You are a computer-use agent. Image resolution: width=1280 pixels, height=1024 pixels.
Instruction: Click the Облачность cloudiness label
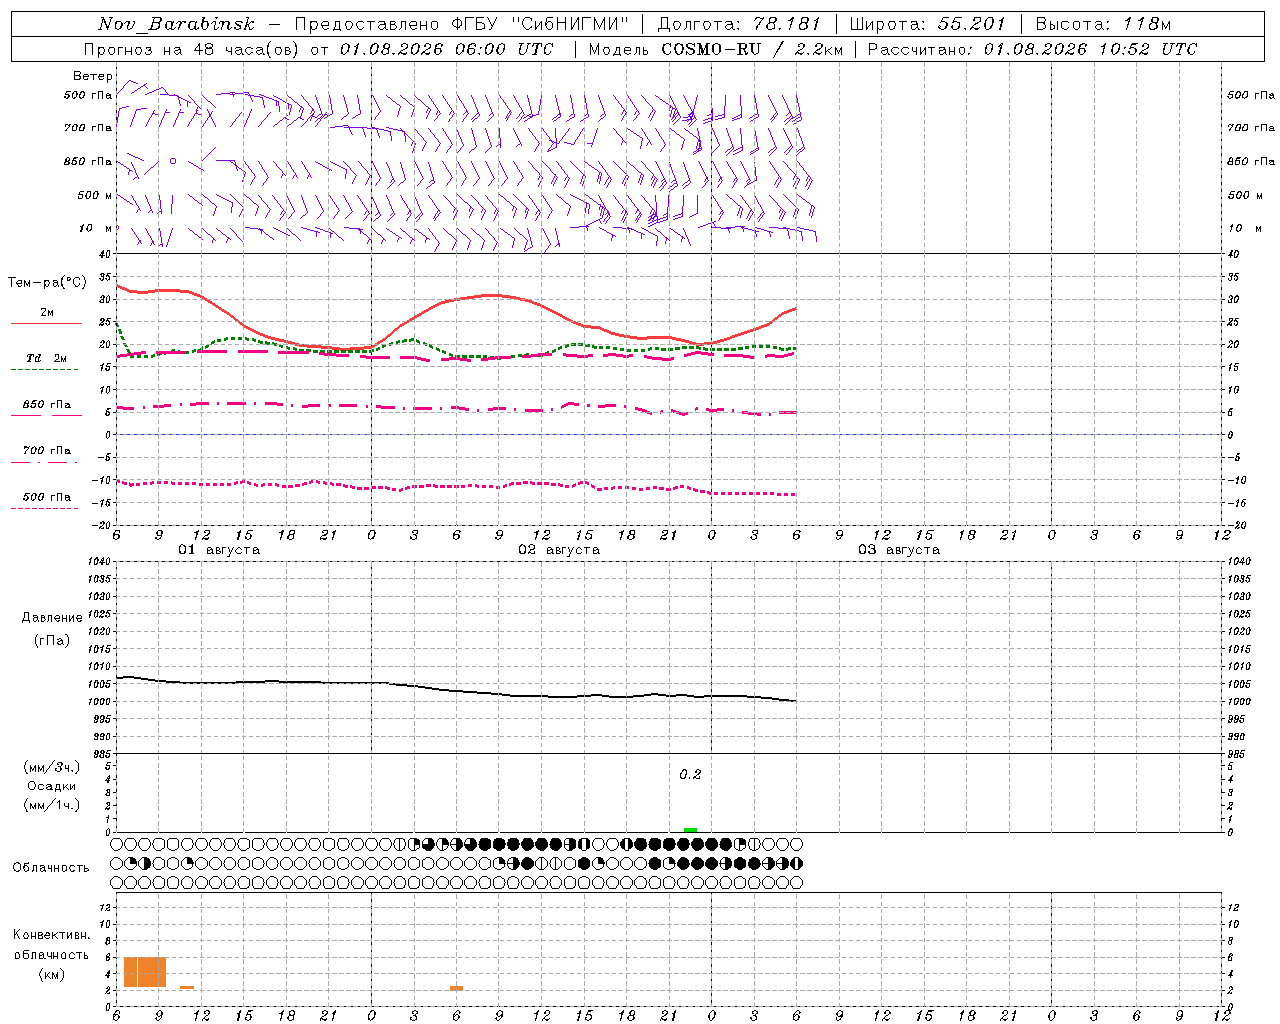click(51, 868)
